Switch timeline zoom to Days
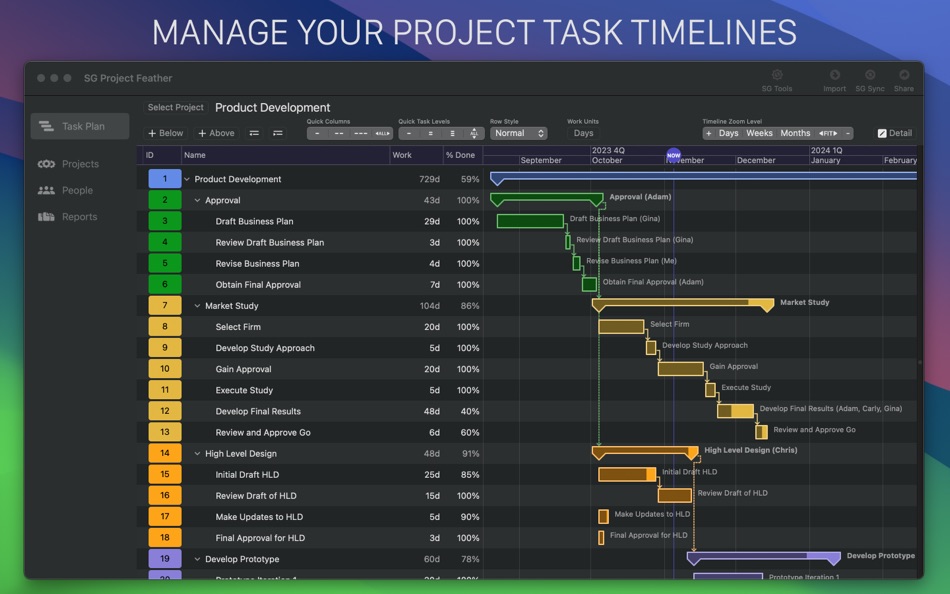The width and height of the screenshot is (950, 594). (x=728, y=133)
